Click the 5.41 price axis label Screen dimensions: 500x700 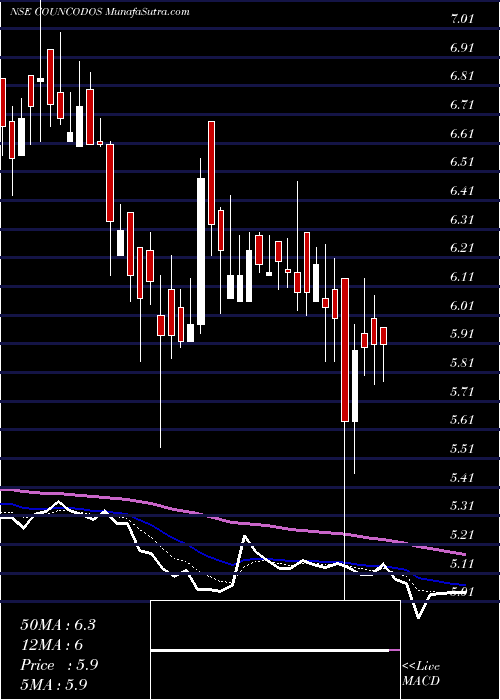pos(462,477)
